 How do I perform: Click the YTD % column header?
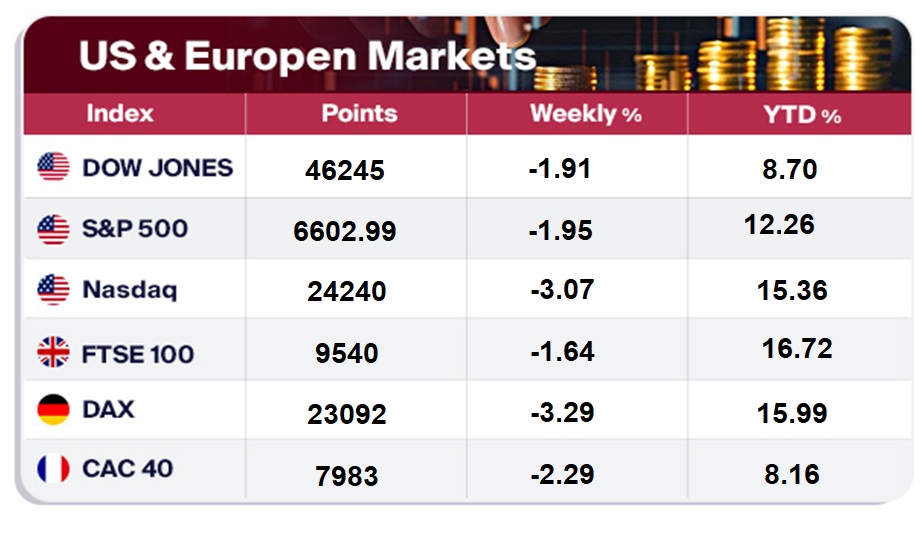(802, 114)
